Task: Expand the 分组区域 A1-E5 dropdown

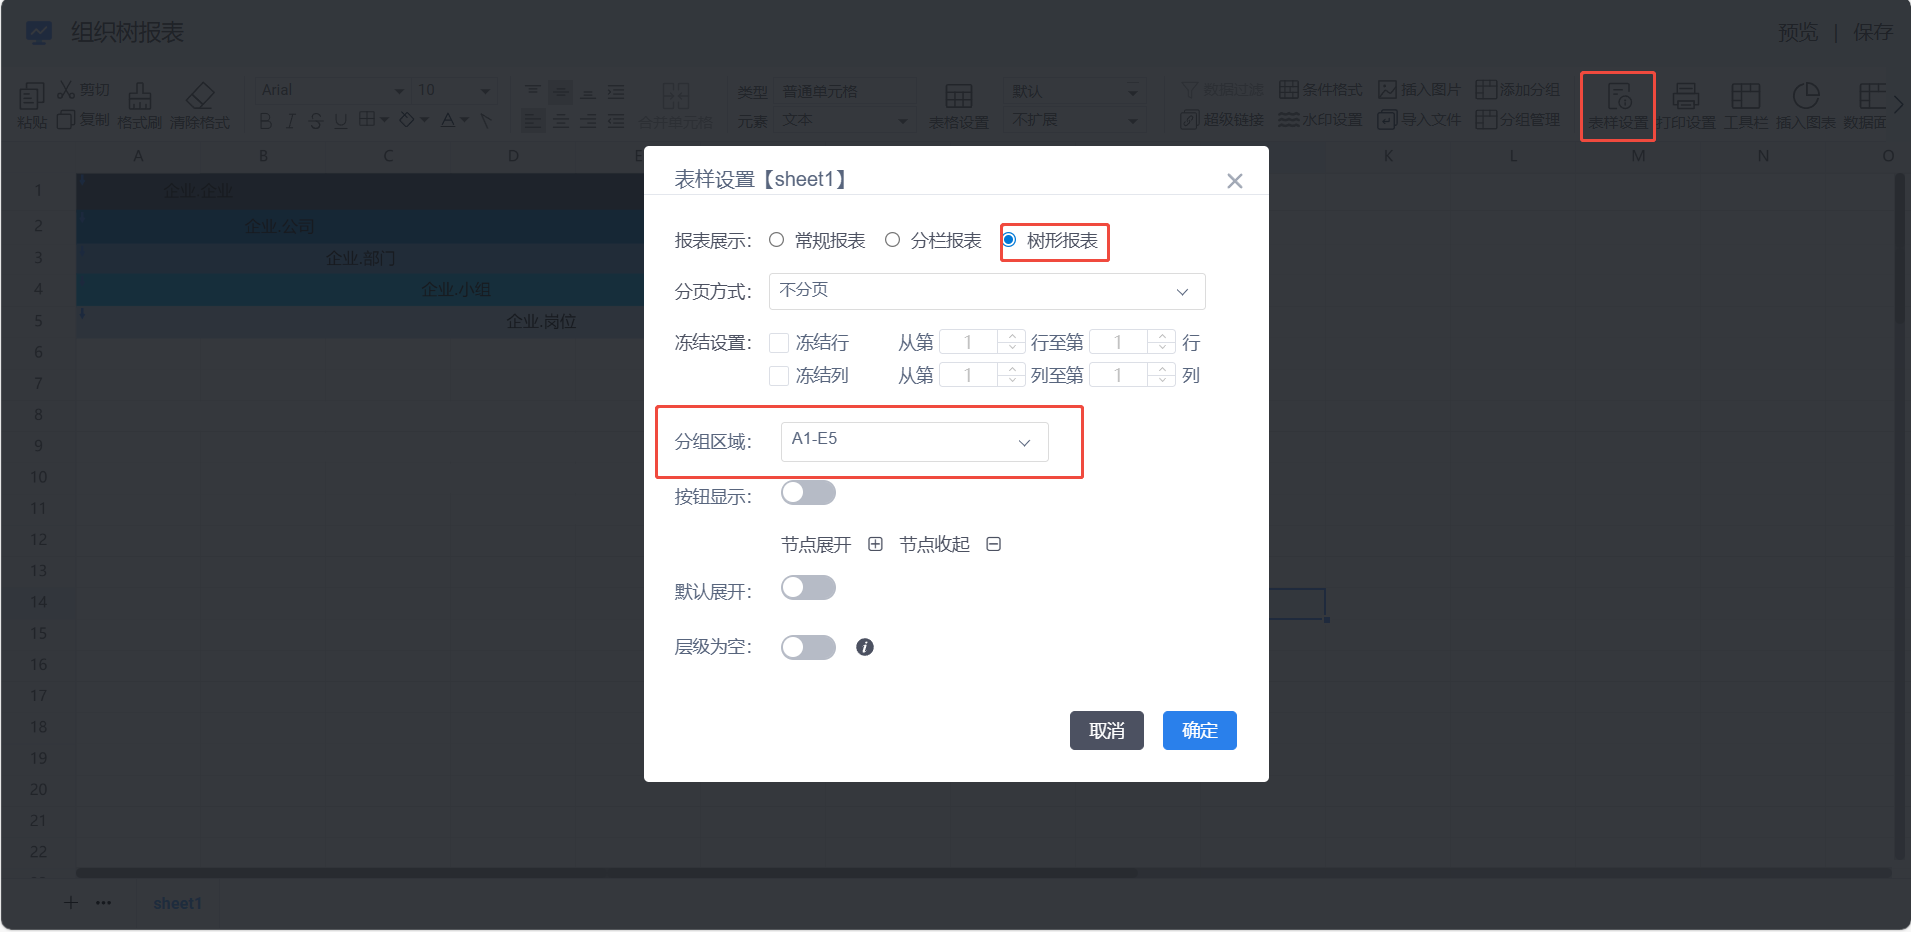Action: (x=914, y=442)
